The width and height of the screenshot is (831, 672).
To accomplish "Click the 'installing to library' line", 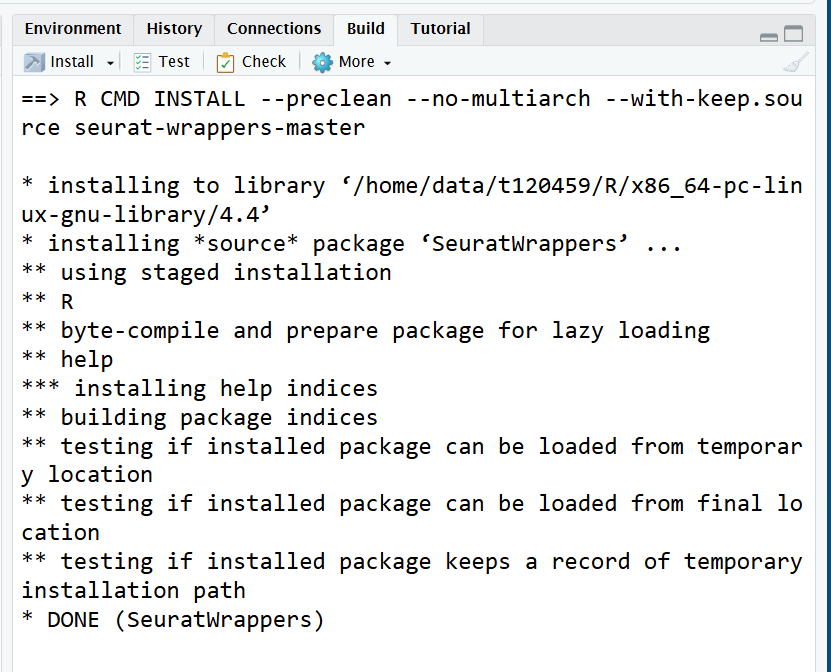I will pyautogui.click(x=412, y=185).
